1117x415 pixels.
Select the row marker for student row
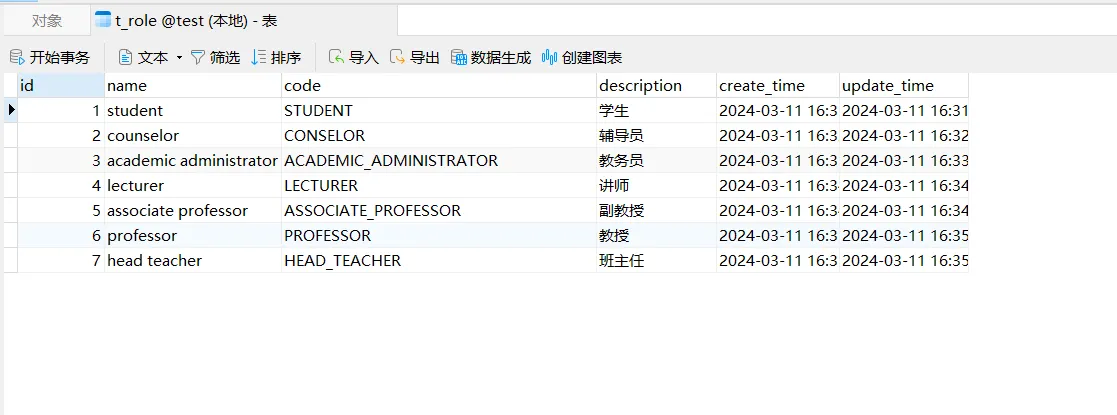coord(11,111)
